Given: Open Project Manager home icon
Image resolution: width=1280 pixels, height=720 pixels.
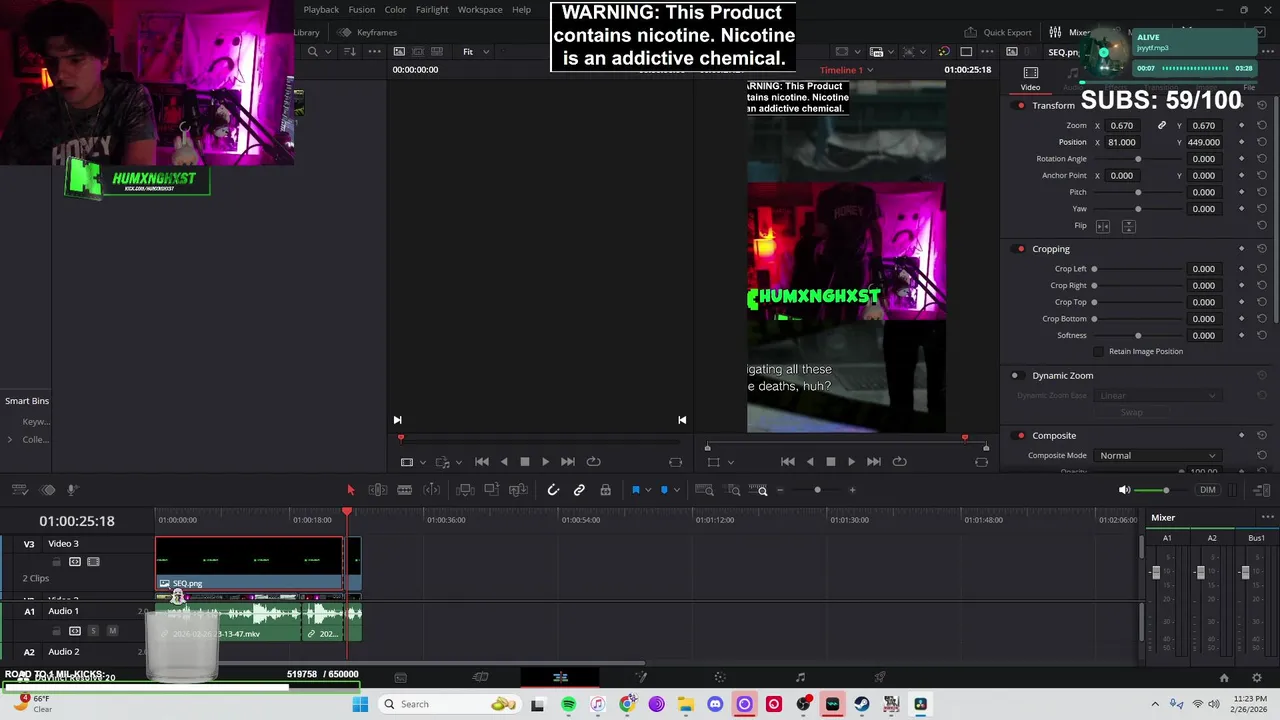Looking at the screenshot, I should (1224, 678).
